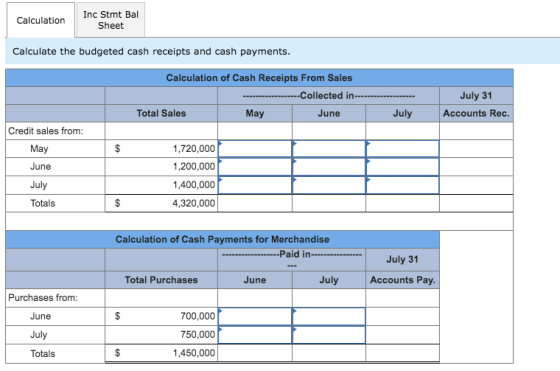Click Calculation of Cash Payments for Merchandise title
The height and width of the screenshot is (371, 560).
click(x=222, y=239)
